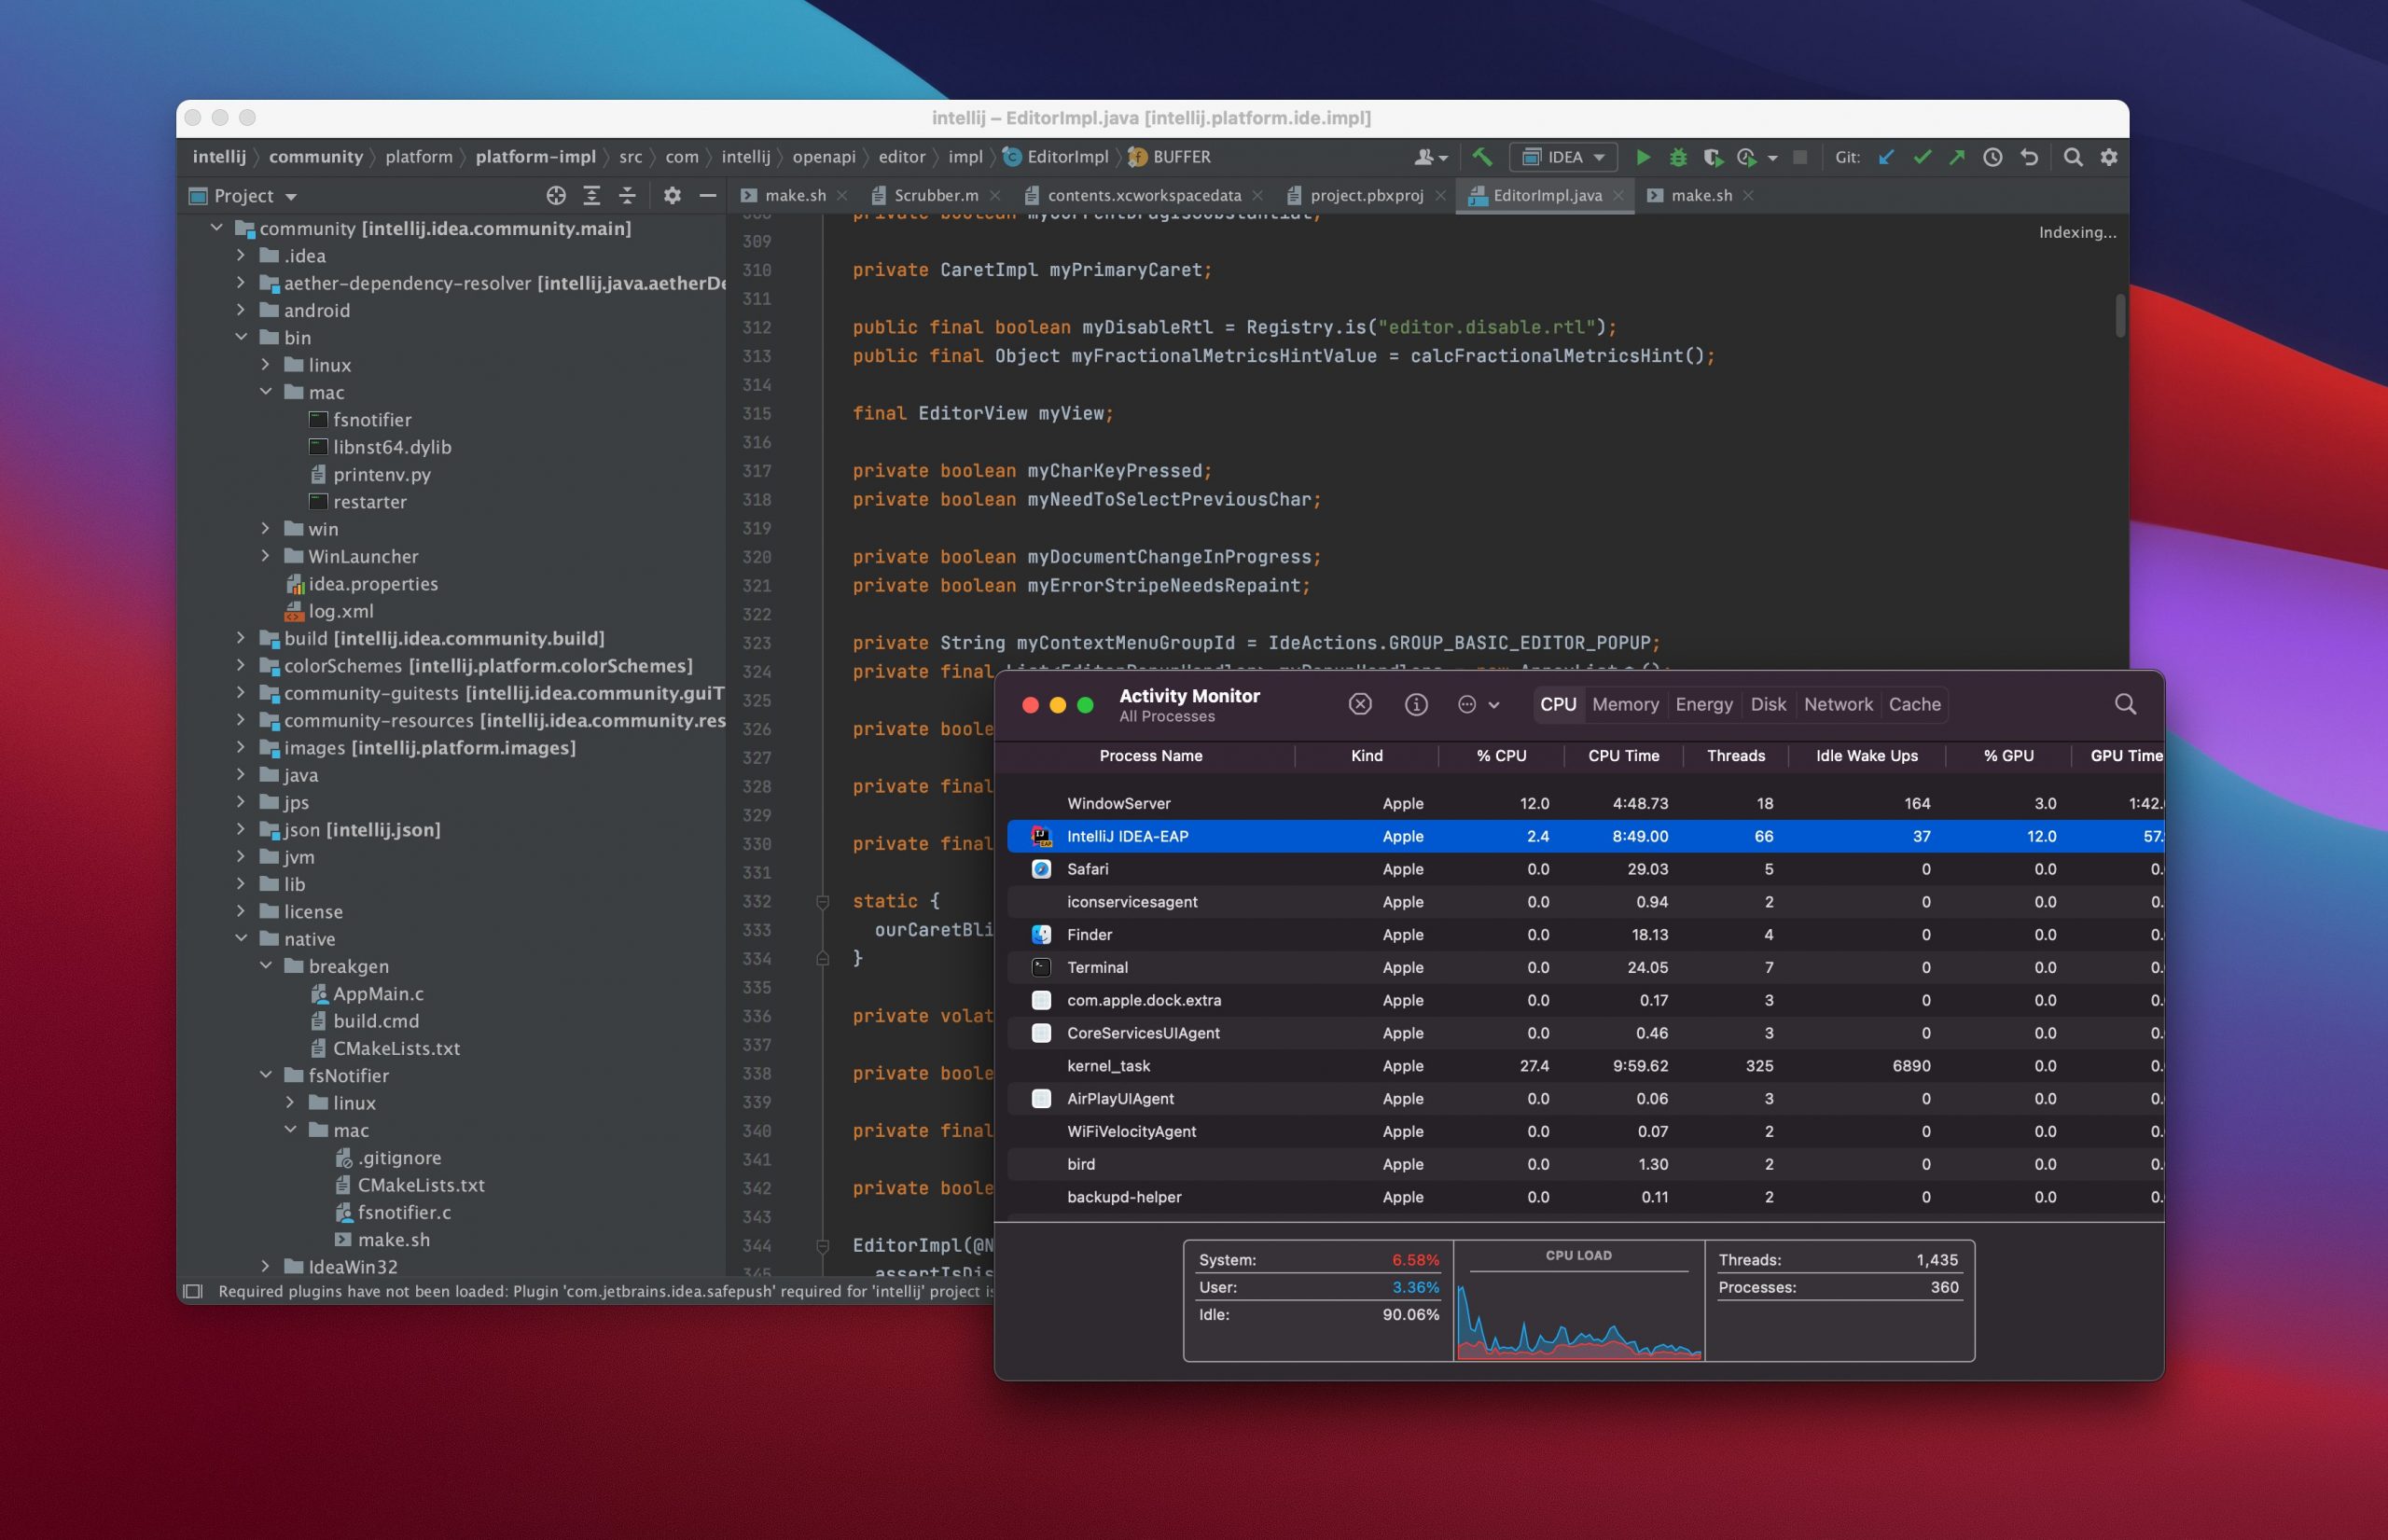Screen dimensions: 2388x1540
Task: Quit a process with Activity Monitor's octagon X icon
Action: pos(1361,704)
